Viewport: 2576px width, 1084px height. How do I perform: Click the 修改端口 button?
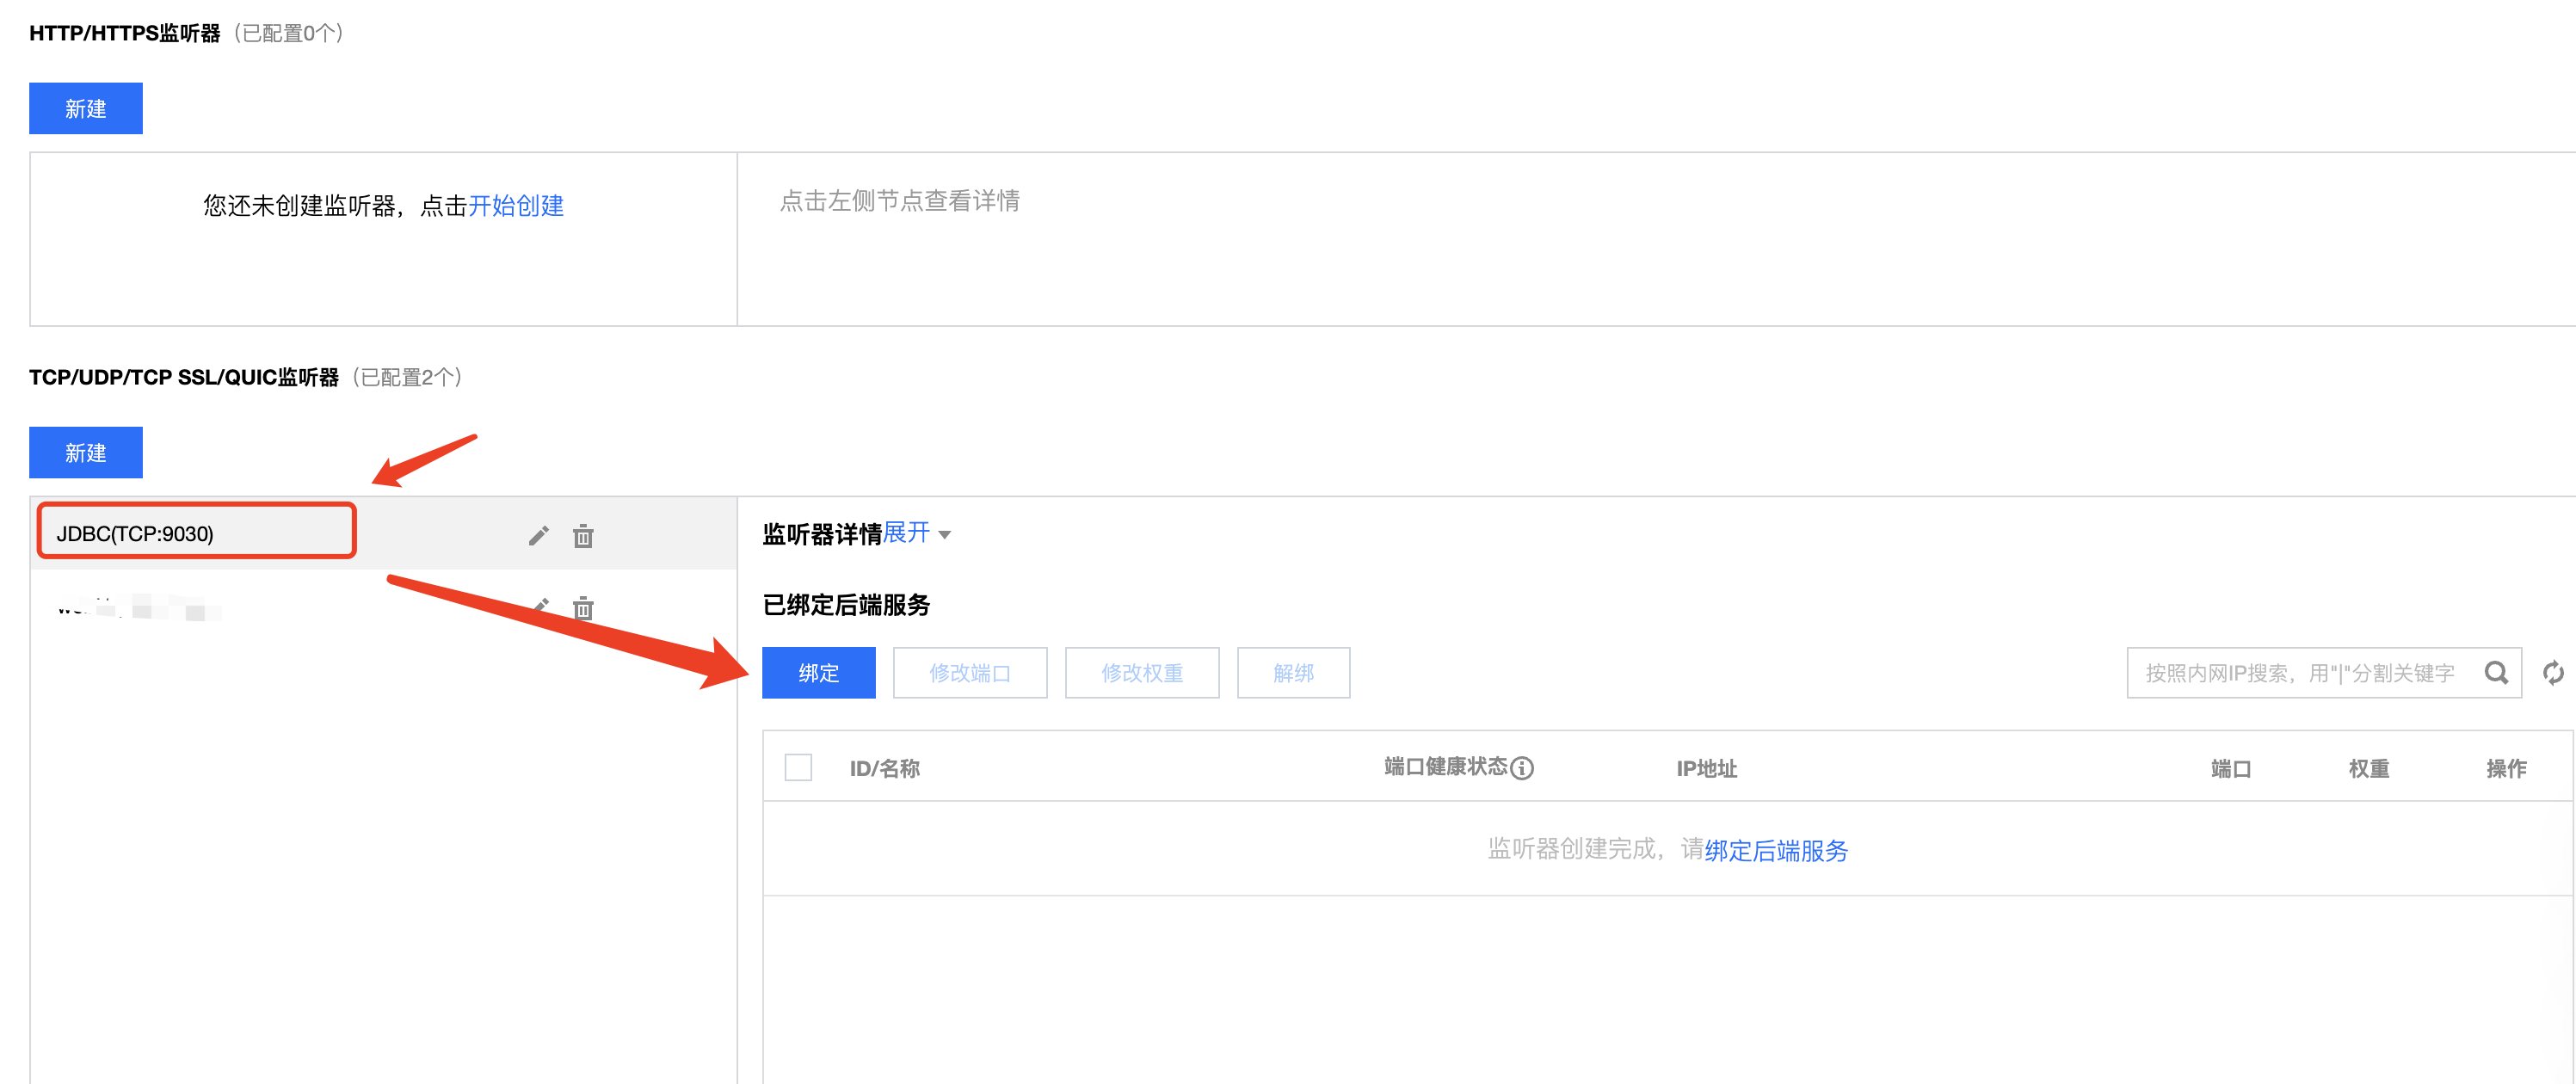pos(969,673)
